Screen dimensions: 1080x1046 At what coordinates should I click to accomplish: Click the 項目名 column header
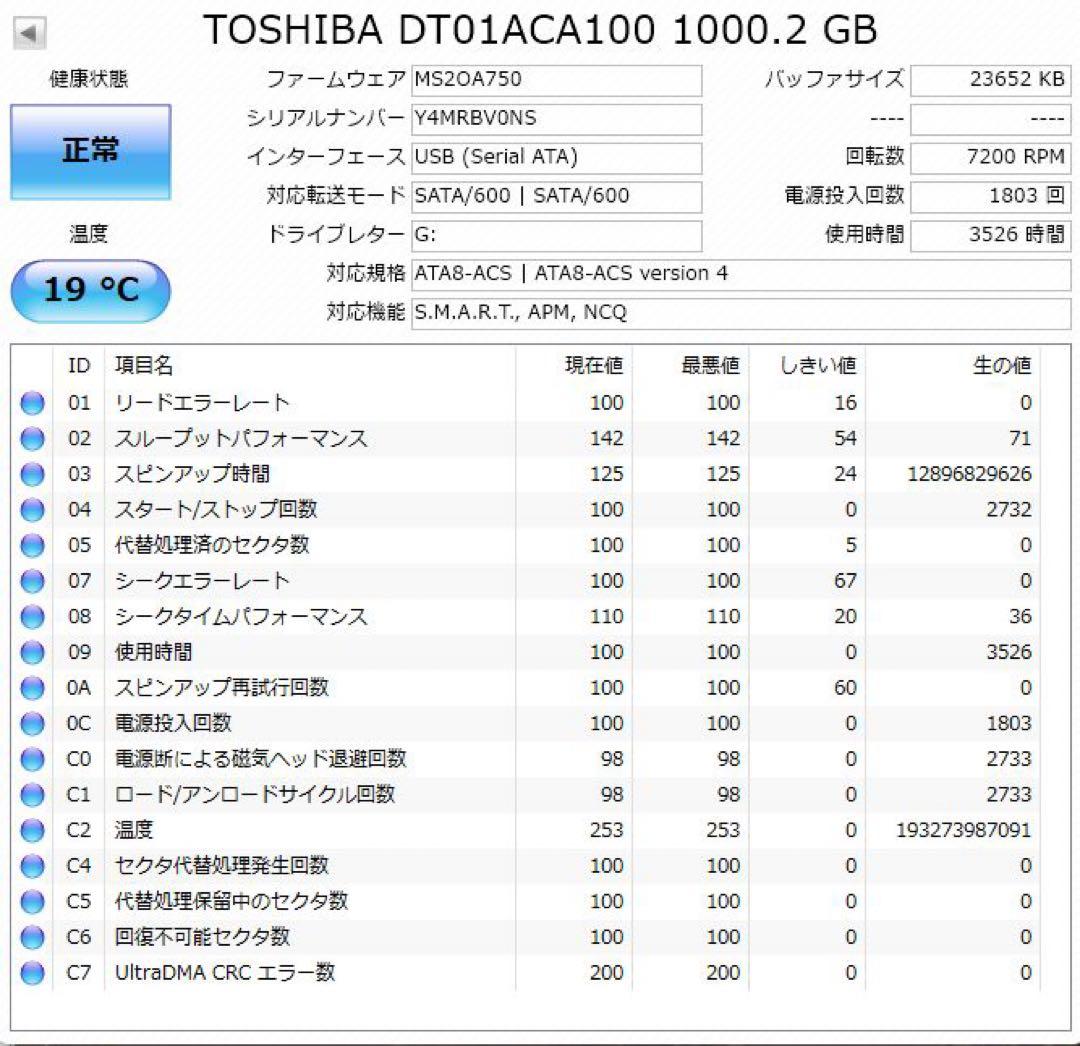pyautogui.click(x=143, y=365)
